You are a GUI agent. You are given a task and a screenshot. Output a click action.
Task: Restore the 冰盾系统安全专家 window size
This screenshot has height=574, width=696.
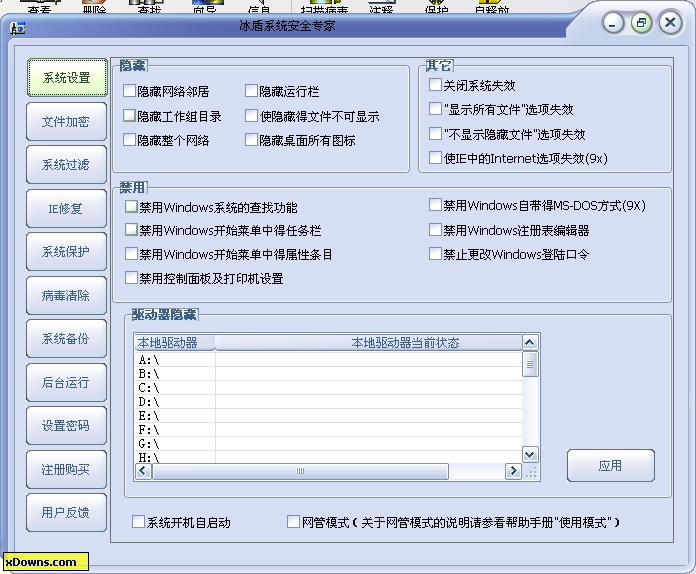(641, 23)
